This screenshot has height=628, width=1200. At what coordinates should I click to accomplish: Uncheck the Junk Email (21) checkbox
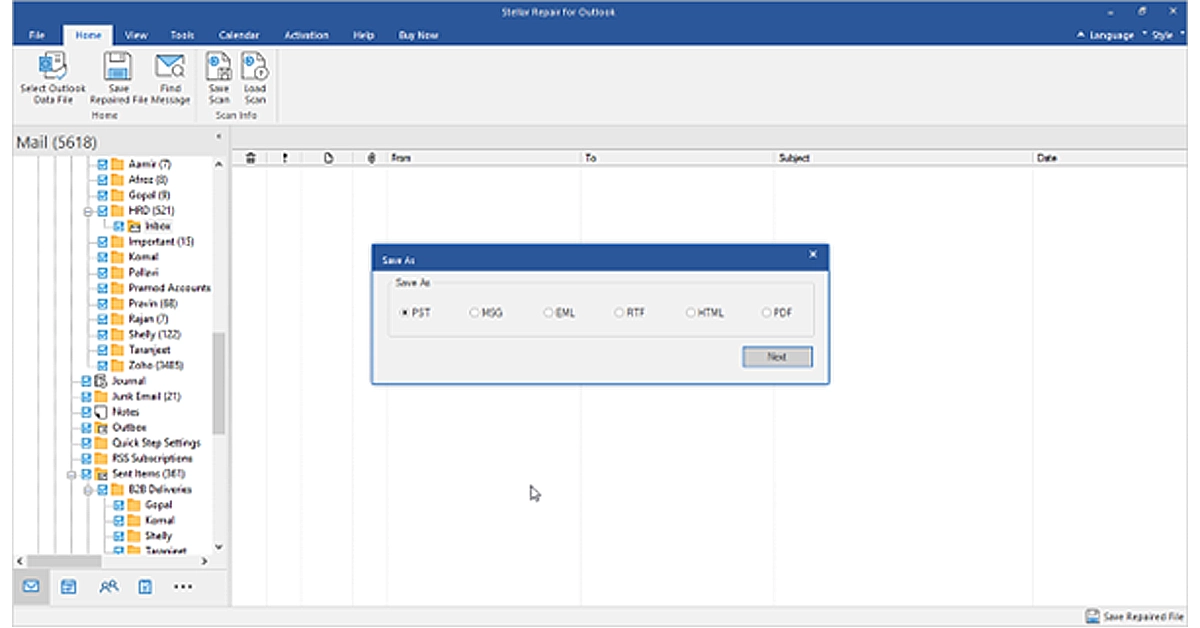(x=86, y=397)
